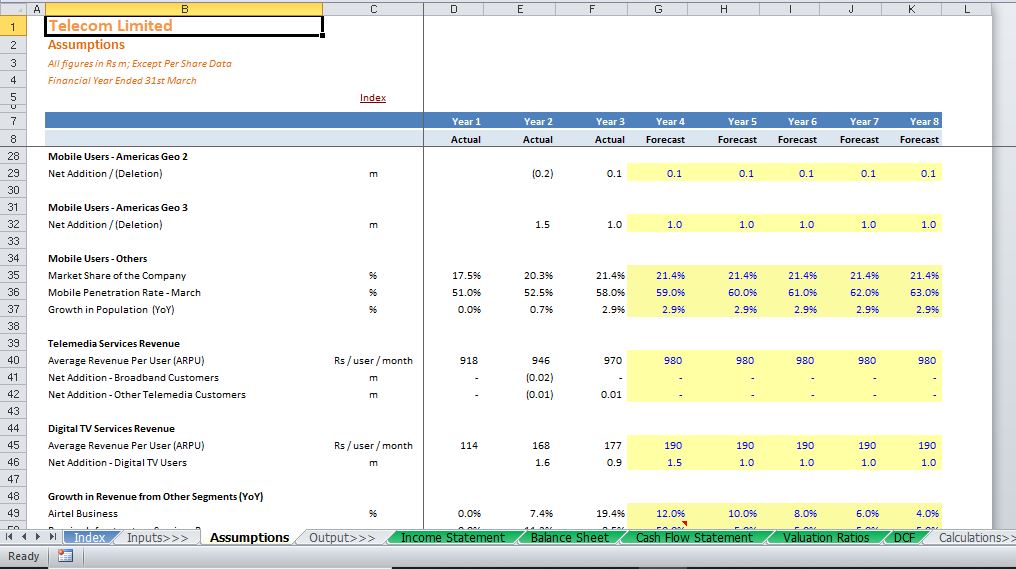This screenshot has width=1016, height=569.
Task: Select row 45 header
Action: click(14, 445)
